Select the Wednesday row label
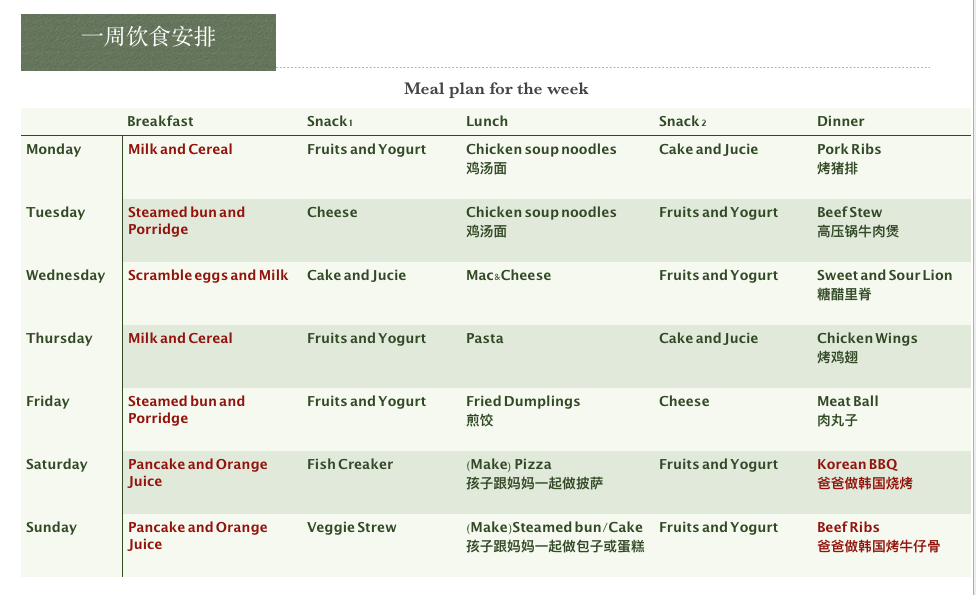This screenshot has height=595, width=976. click(x=65, y=275)
